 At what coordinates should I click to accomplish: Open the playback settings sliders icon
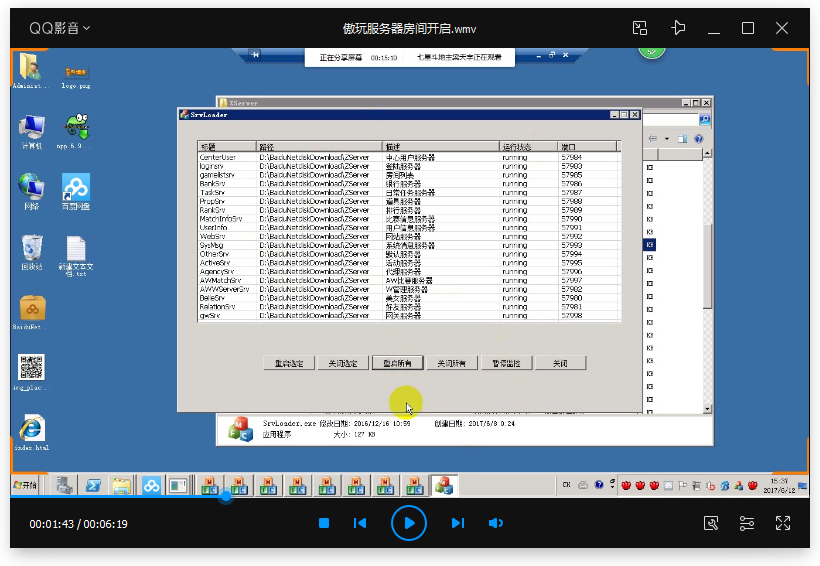coord(747,523)
